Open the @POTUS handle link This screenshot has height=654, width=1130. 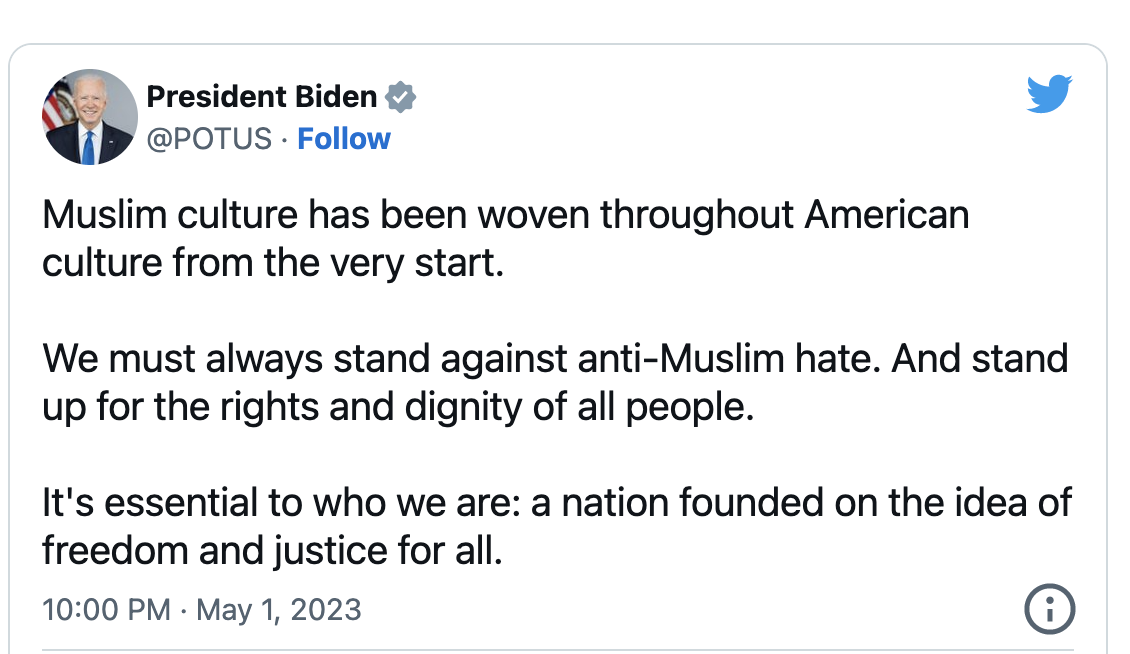[x=209, y=138]
